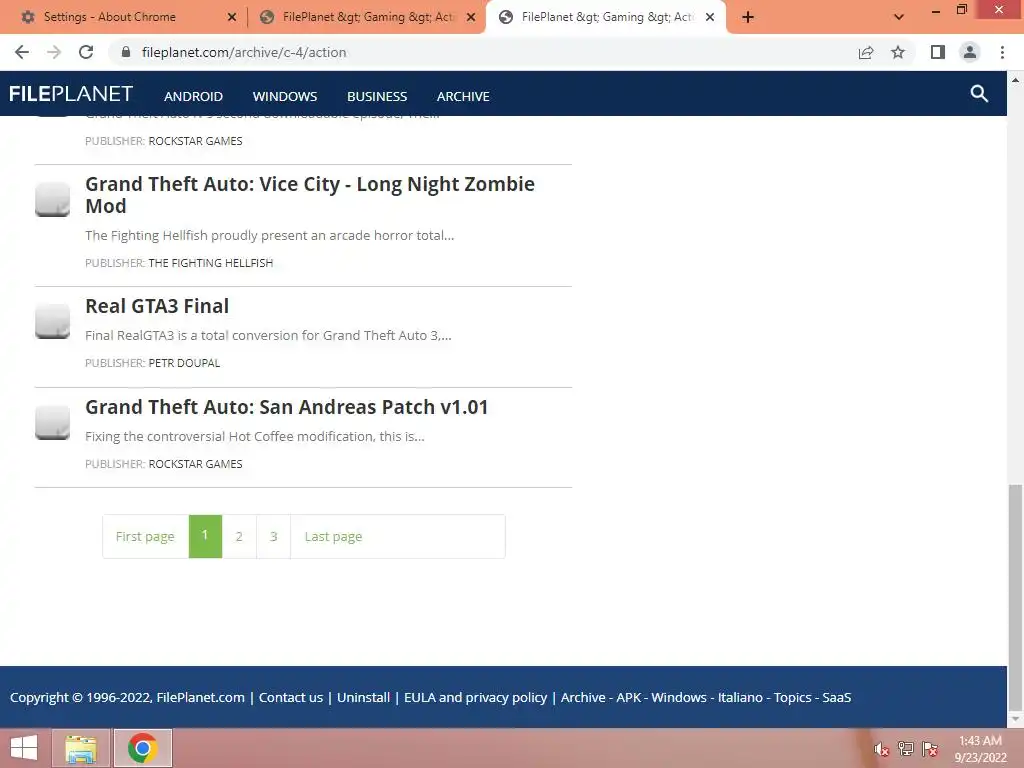The width and height of the screenshot is (1024, 768).
Task: Open Uninstall footer link
Action: (363, 697)
